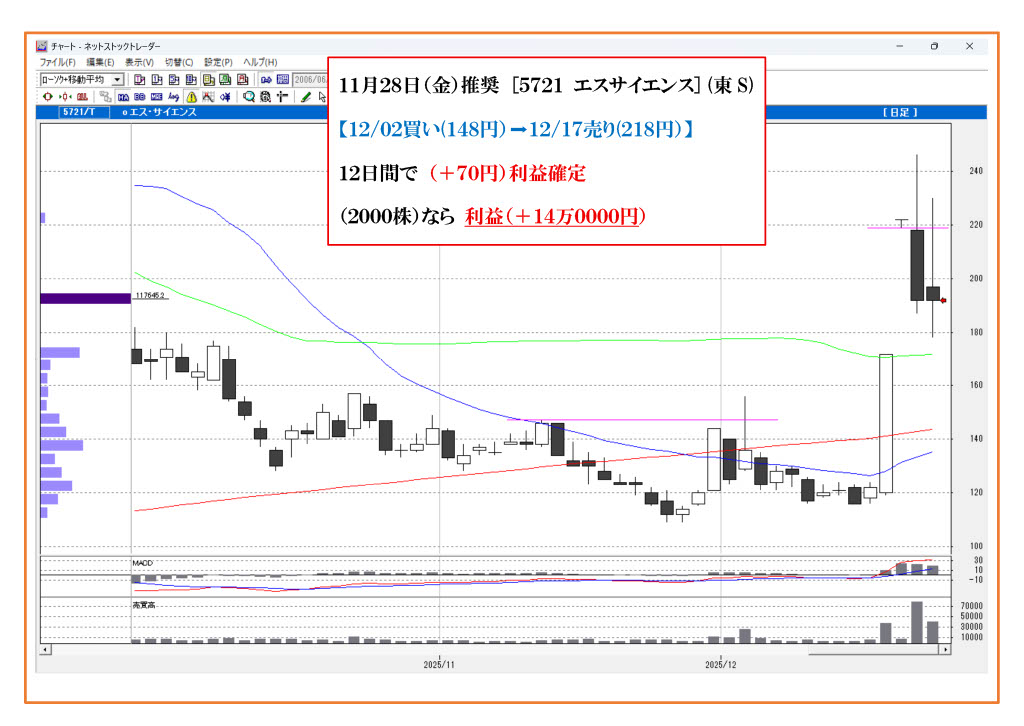Open the ファイル(F) menu
The height and width of the screenshot is (726, 1024).
click(58, 62)
